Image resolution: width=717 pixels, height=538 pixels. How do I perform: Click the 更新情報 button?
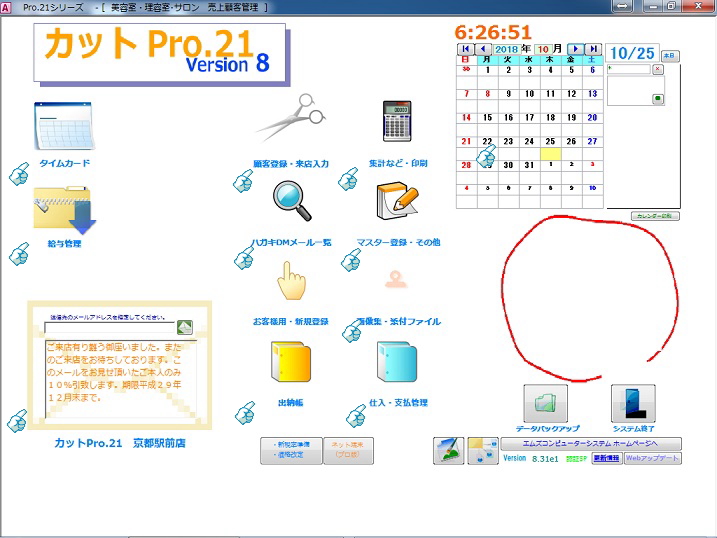[x=607, y=458]
